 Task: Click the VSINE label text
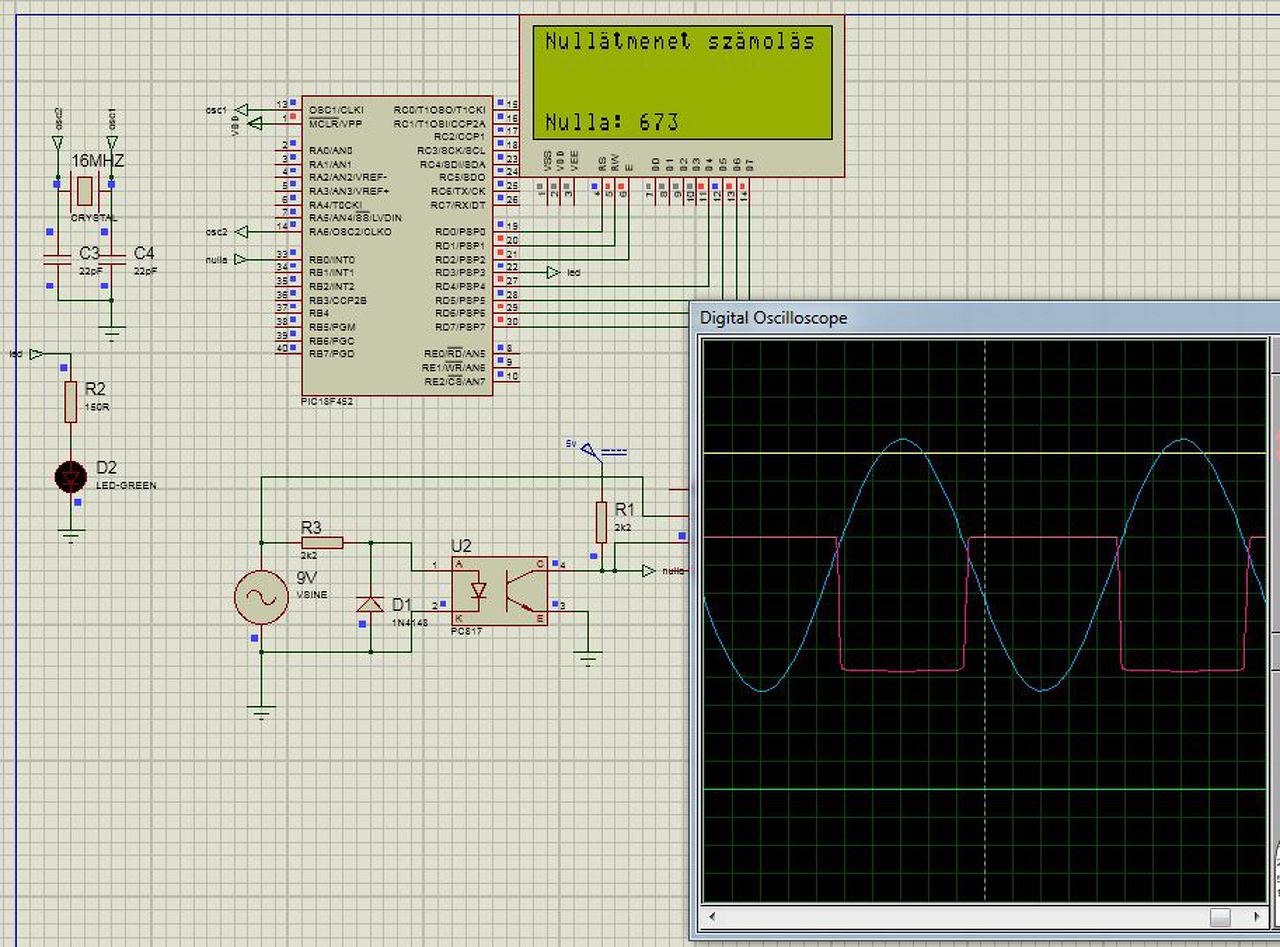point(311,594)
